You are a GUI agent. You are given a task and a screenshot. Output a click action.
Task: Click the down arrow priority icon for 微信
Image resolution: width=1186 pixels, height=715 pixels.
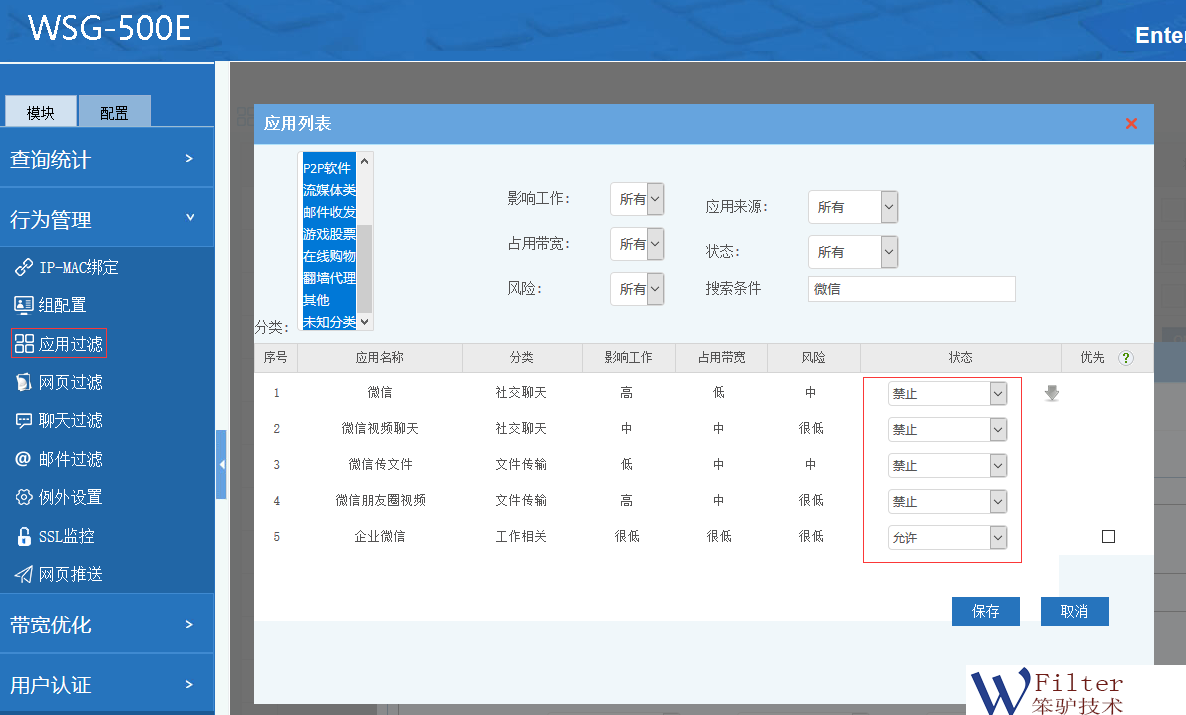(x=1051, y=394)
